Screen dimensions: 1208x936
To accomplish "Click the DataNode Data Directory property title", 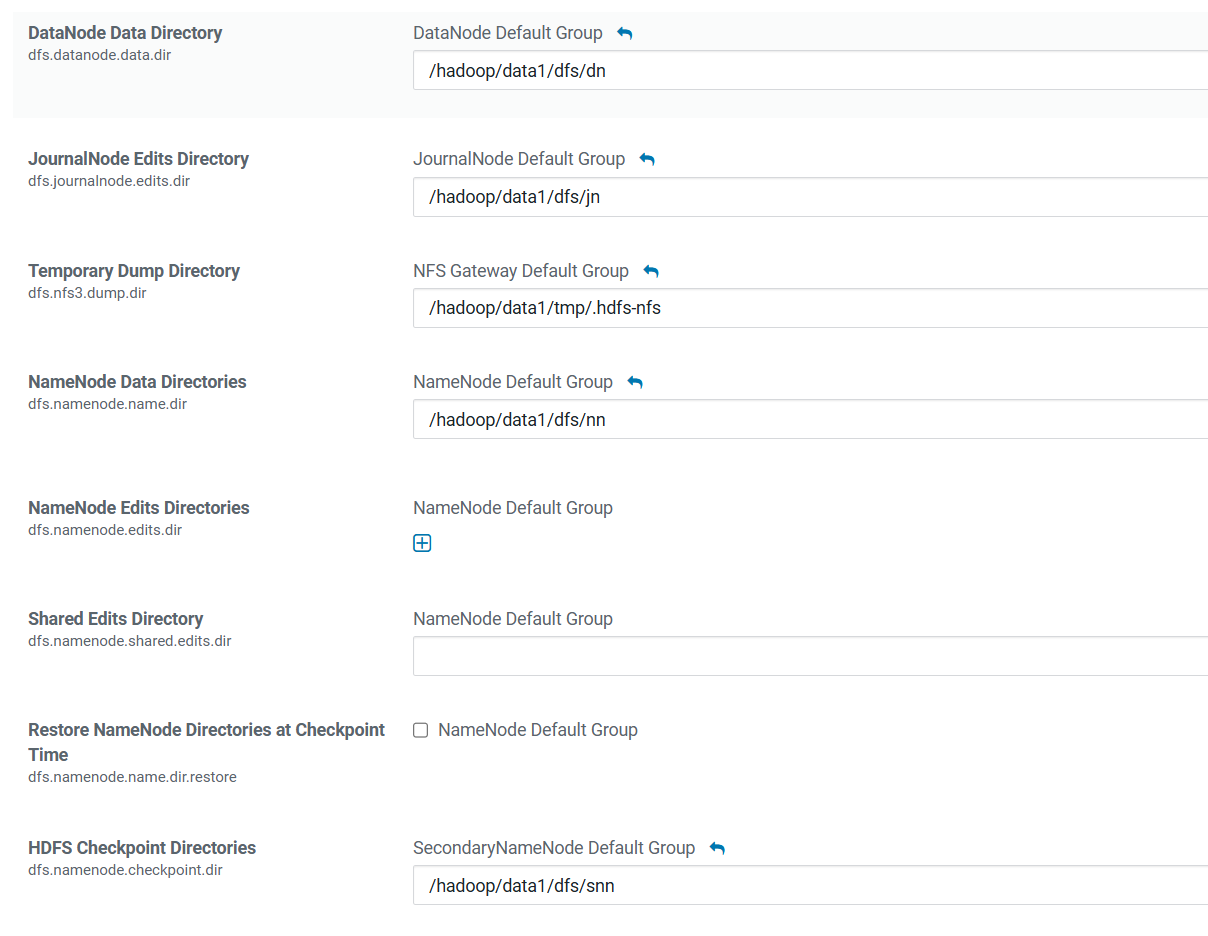I will click(x=125, y=33).
